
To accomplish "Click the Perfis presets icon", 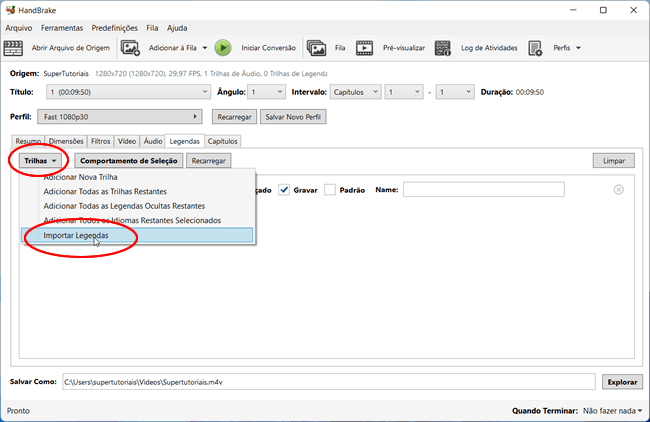I will click(x=536, y=47).
